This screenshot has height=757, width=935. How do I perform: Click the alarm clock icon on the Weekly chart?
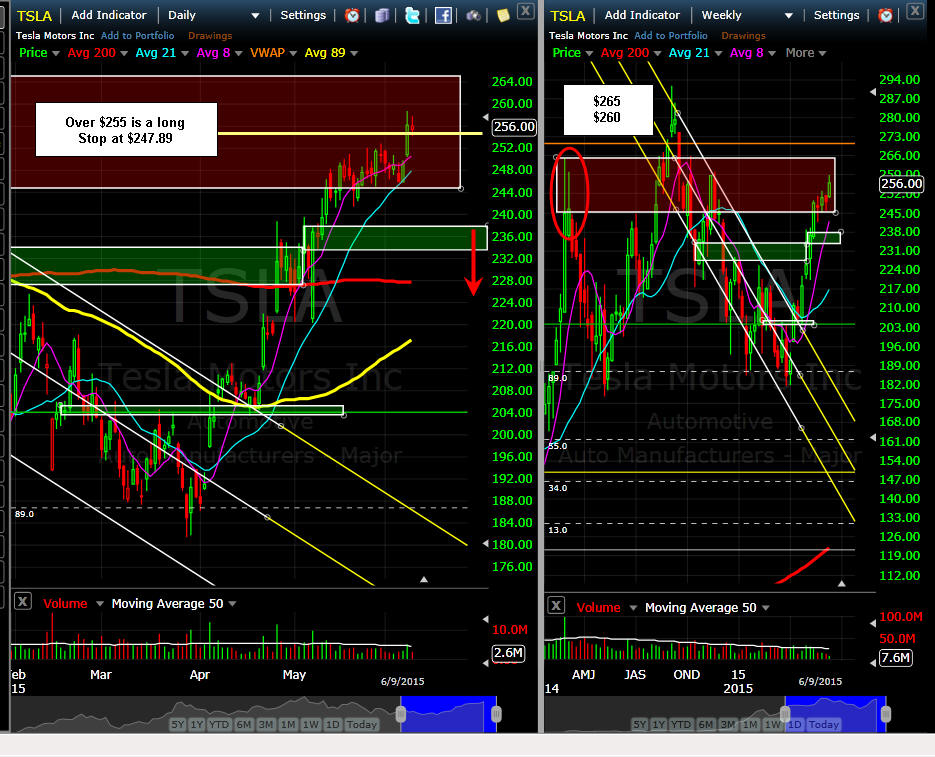pos(886,15)
